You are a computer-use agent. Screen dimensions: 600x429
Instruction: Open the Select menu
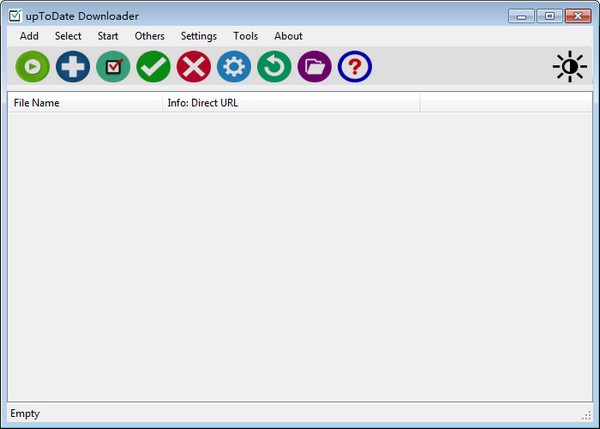click(x=68, y=36)
